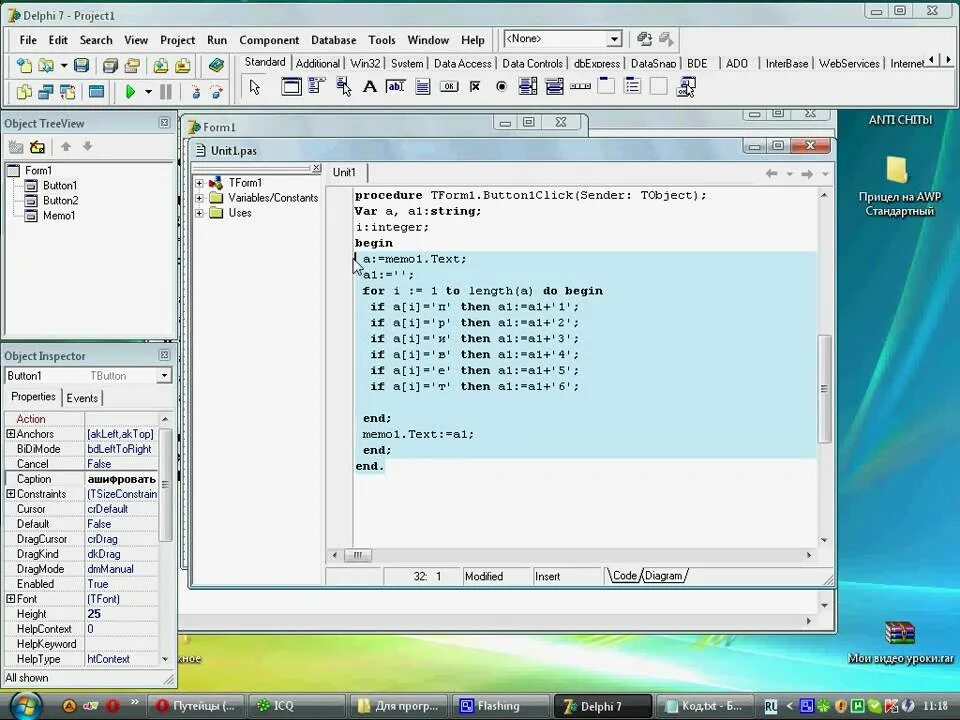The height and width of the screenshot is (720, 960).
Task: Click the View Form toolbar icon
Action: pos(46,92)
